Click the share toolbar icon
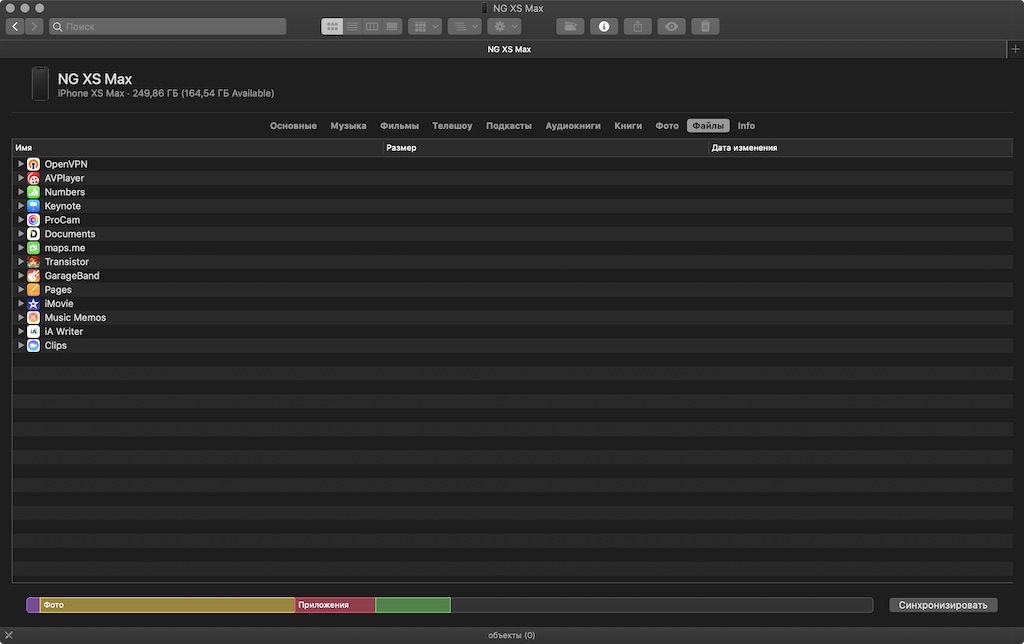Screen dimensions: 1024x644 (x=638, y=27)
